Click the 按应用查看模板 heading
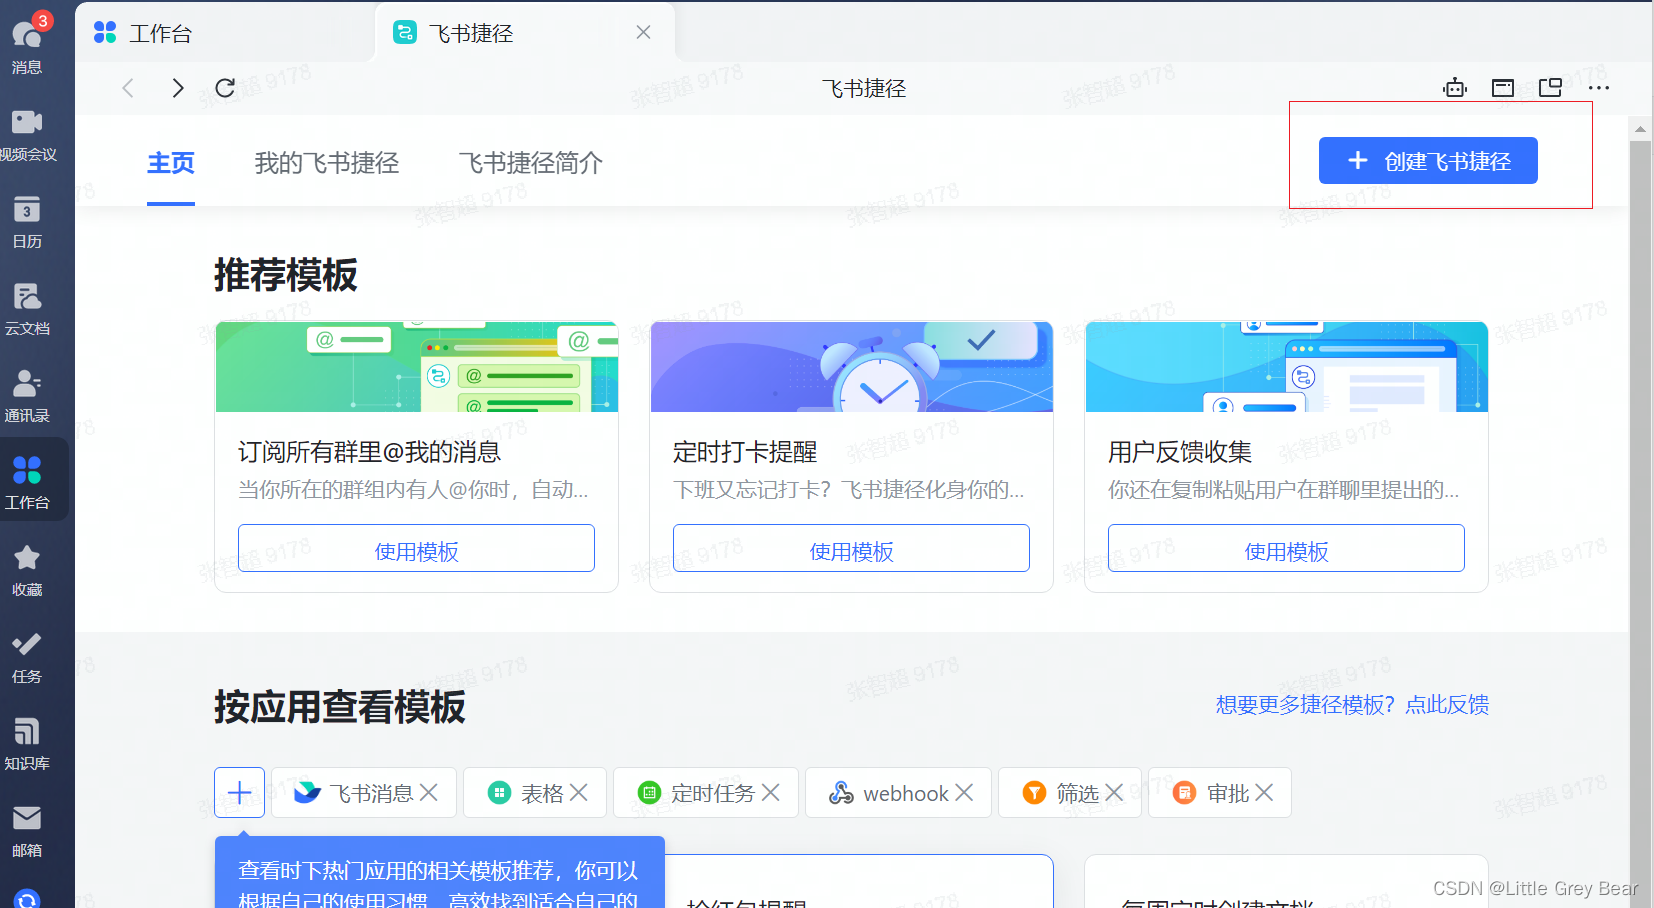The width and height of the screenshot is (1654, 908). click(x=340, y=707)
